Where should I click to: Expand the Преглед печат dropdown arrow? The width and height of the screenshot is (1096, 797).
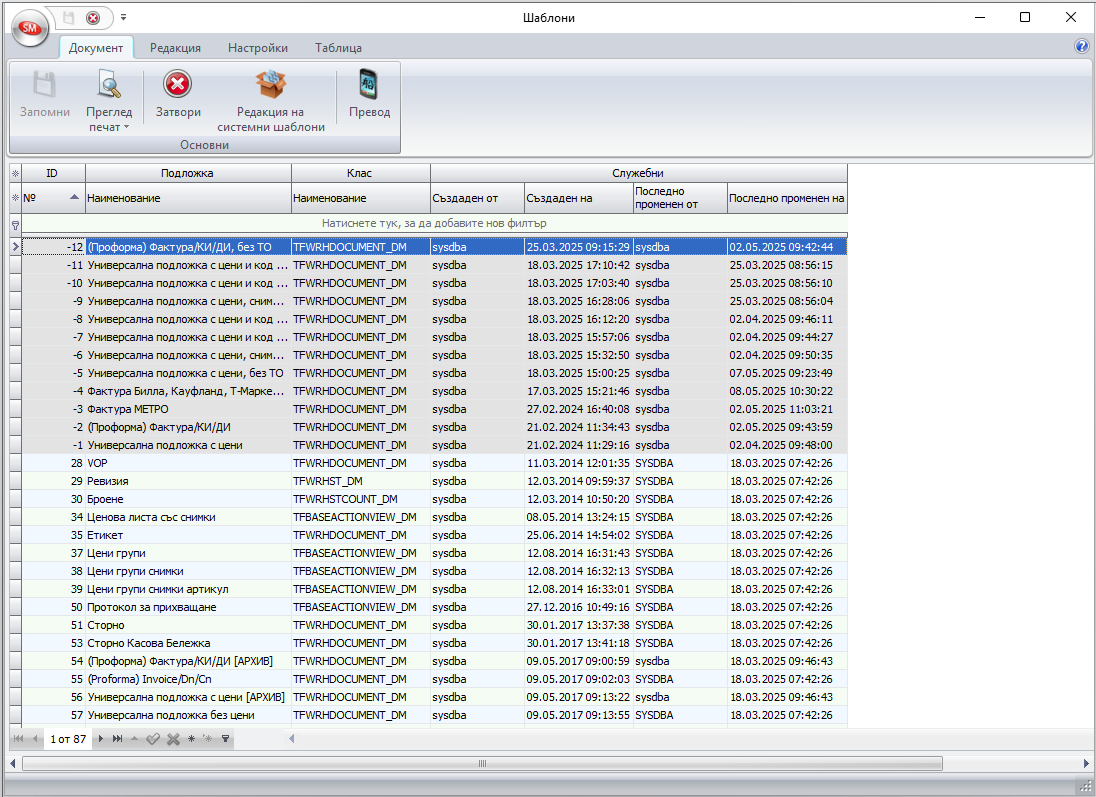click(x=127, y=127)
